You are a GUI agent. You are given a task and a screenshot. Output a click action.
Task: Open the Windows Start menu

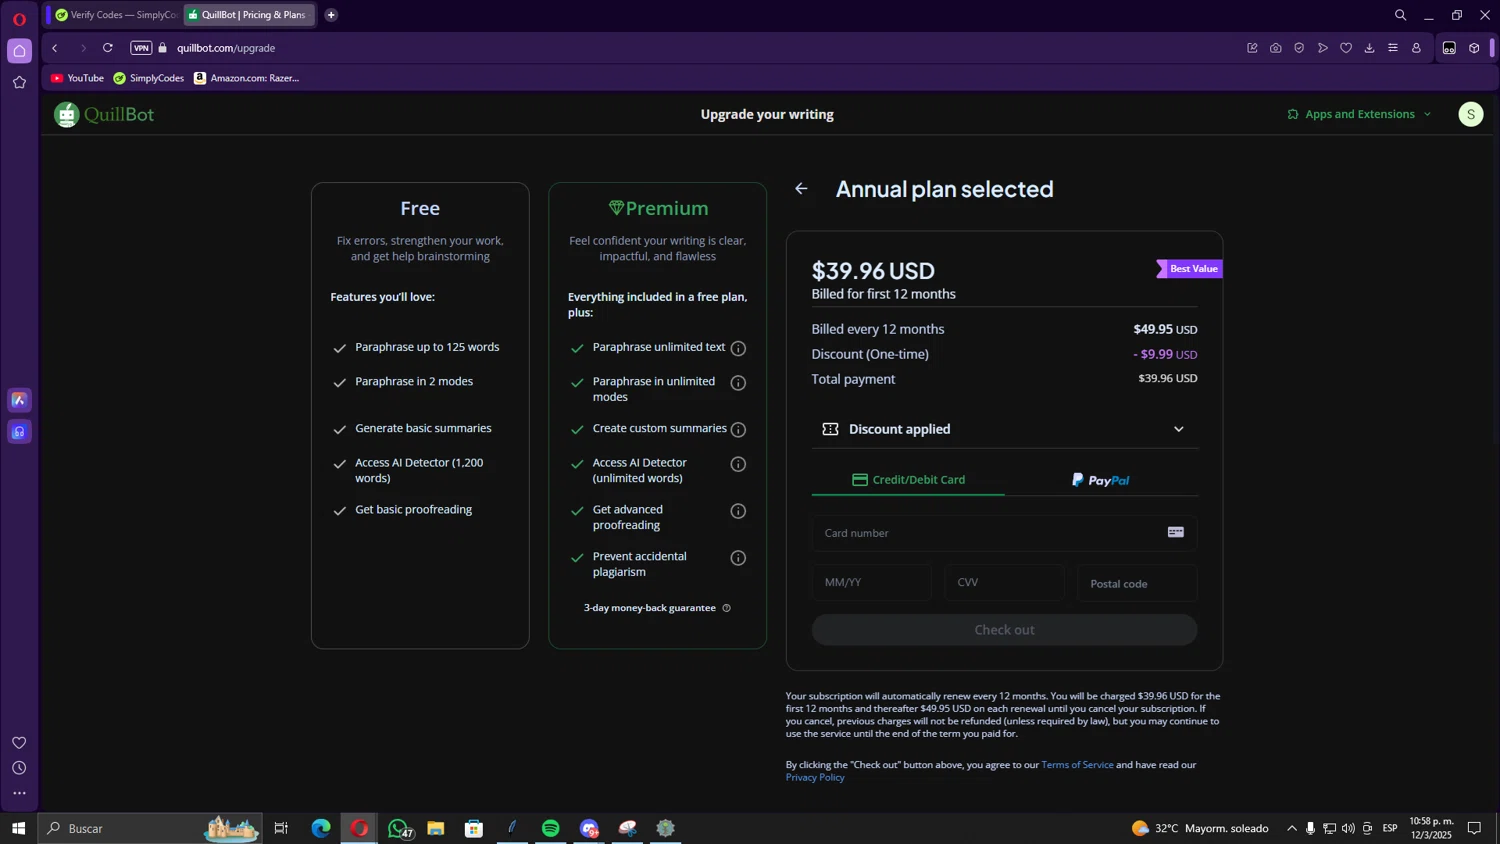[18, 828]
